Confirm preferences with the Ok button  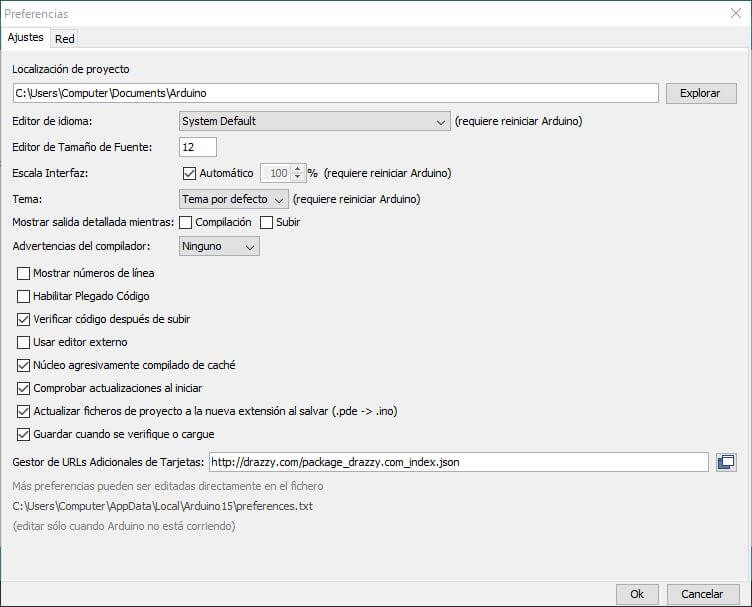pyautogui.click(x=637, y=594)
